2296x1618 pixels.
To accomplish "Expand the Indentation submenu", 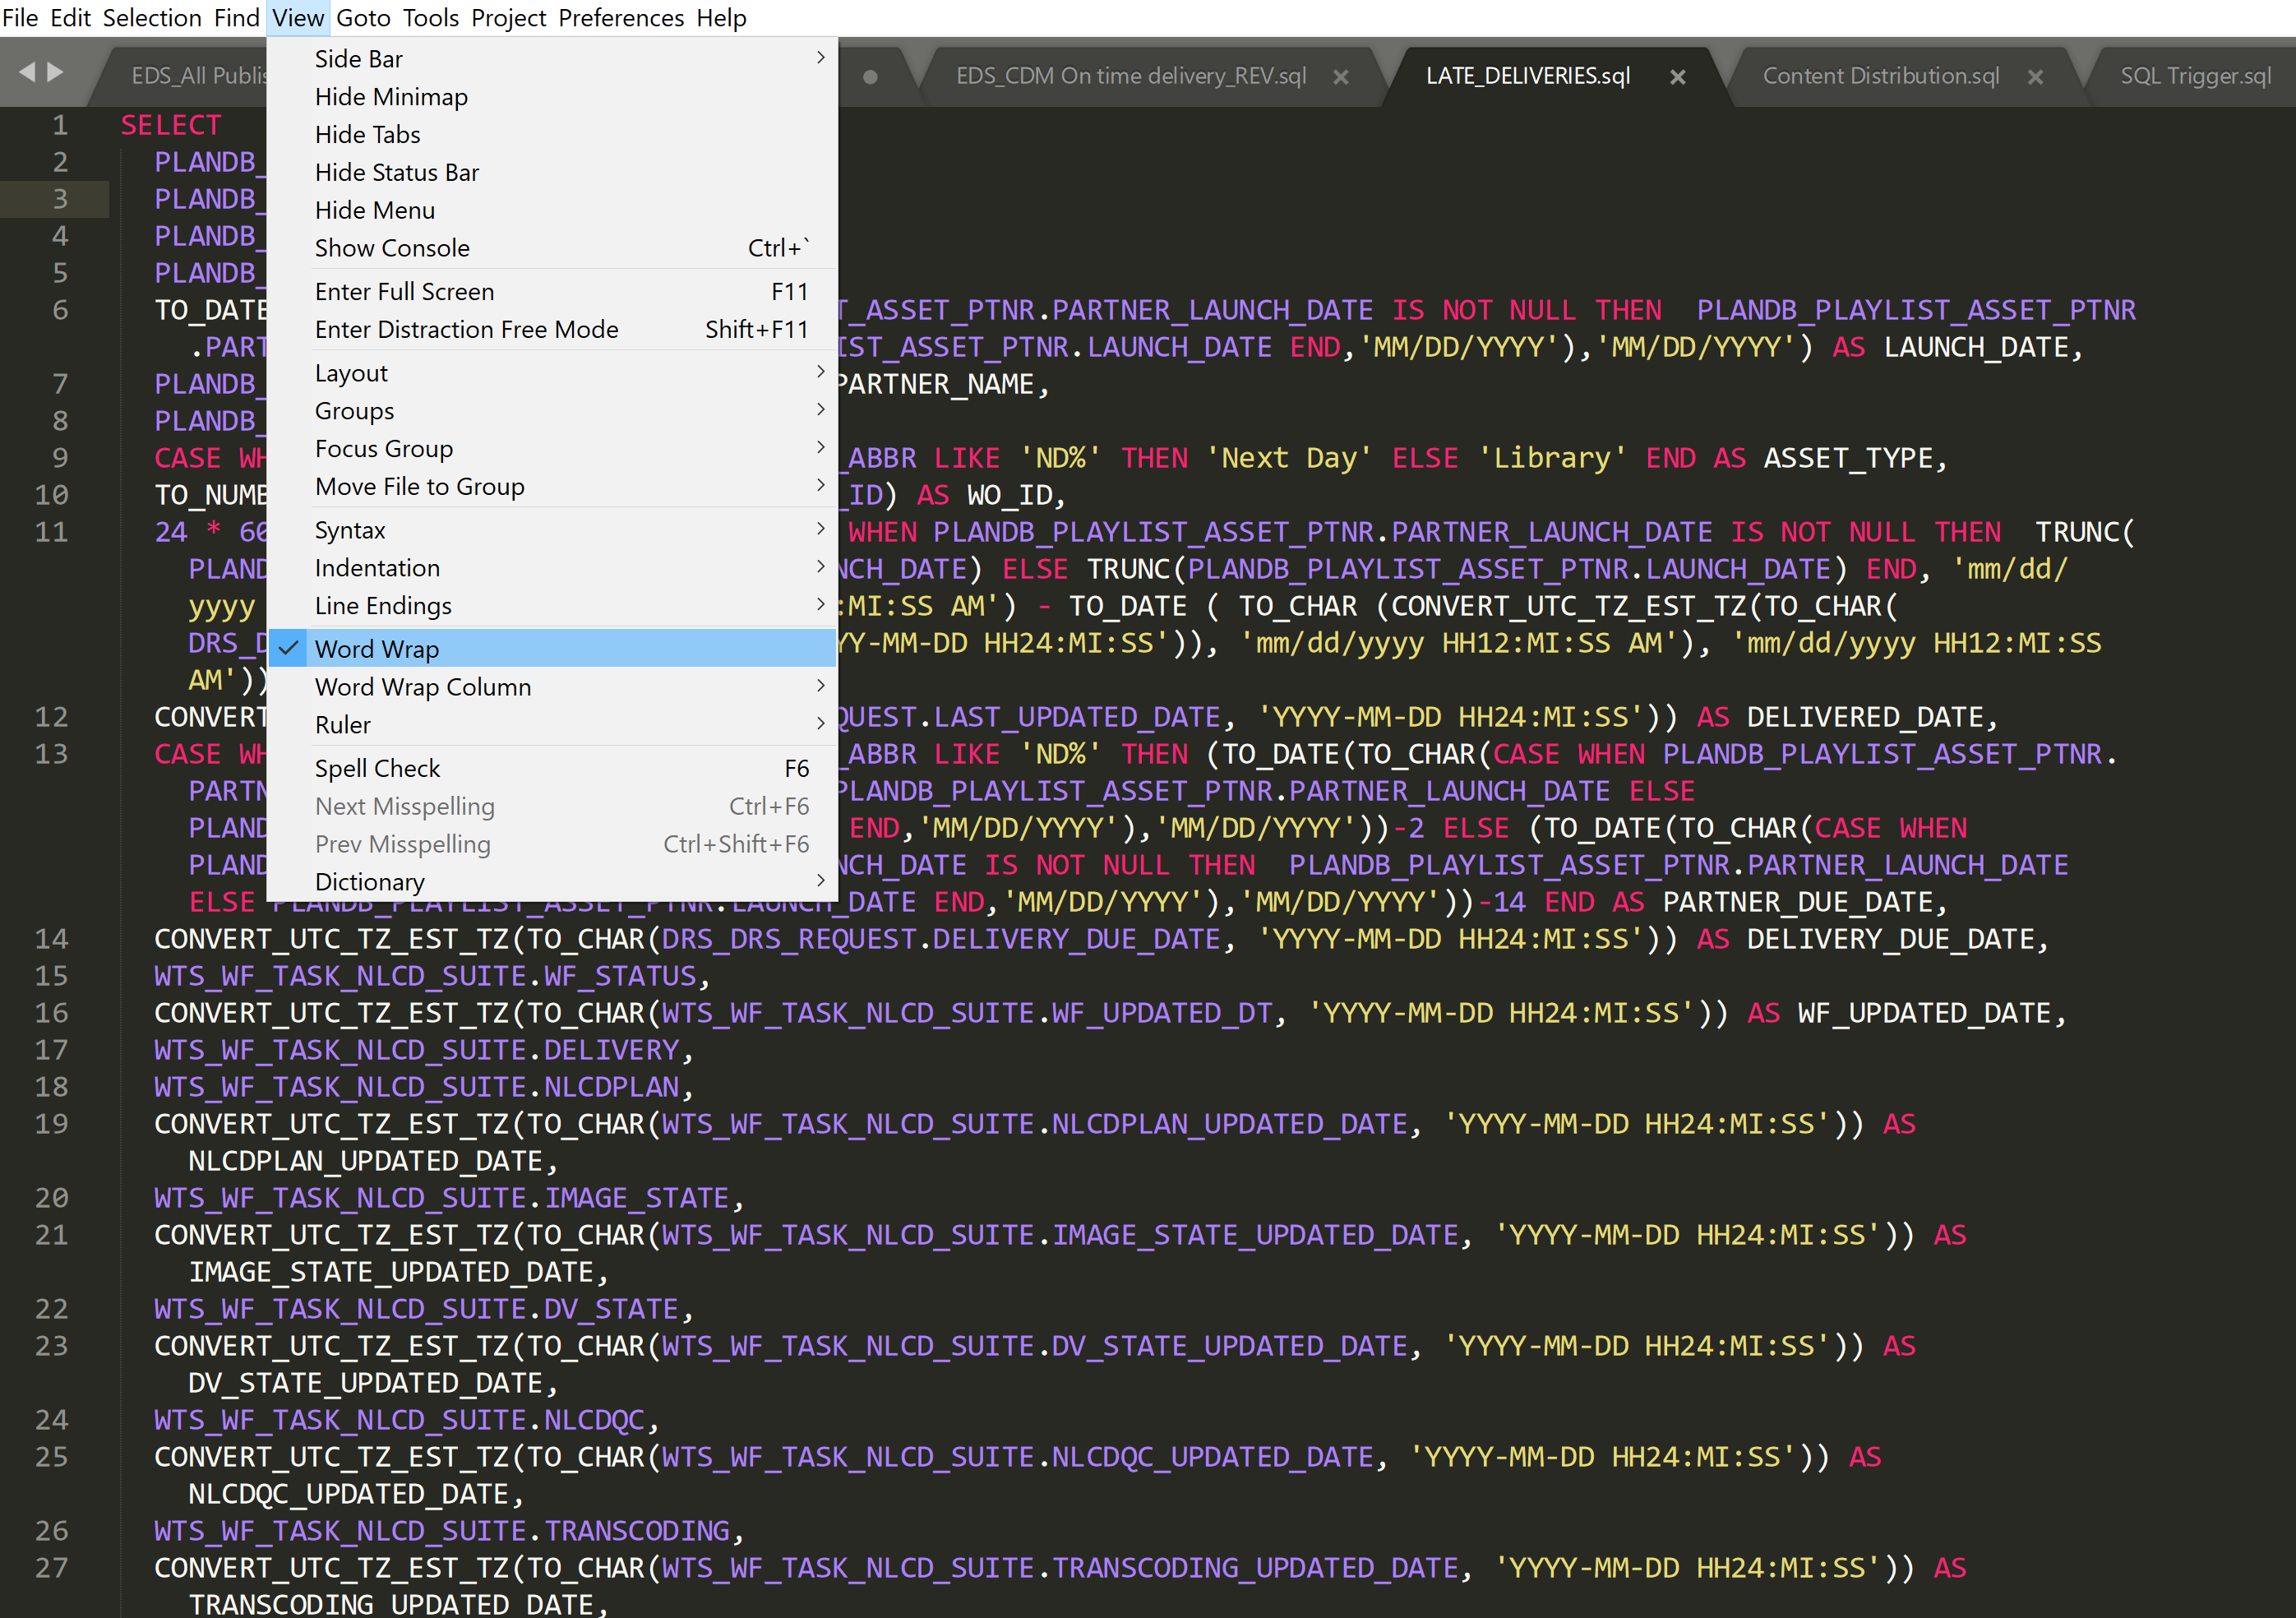I will tap(377, 567).
